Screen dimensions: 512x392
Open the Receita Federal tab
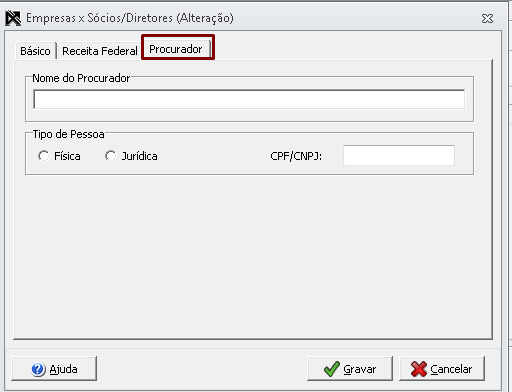pos(100,51)
